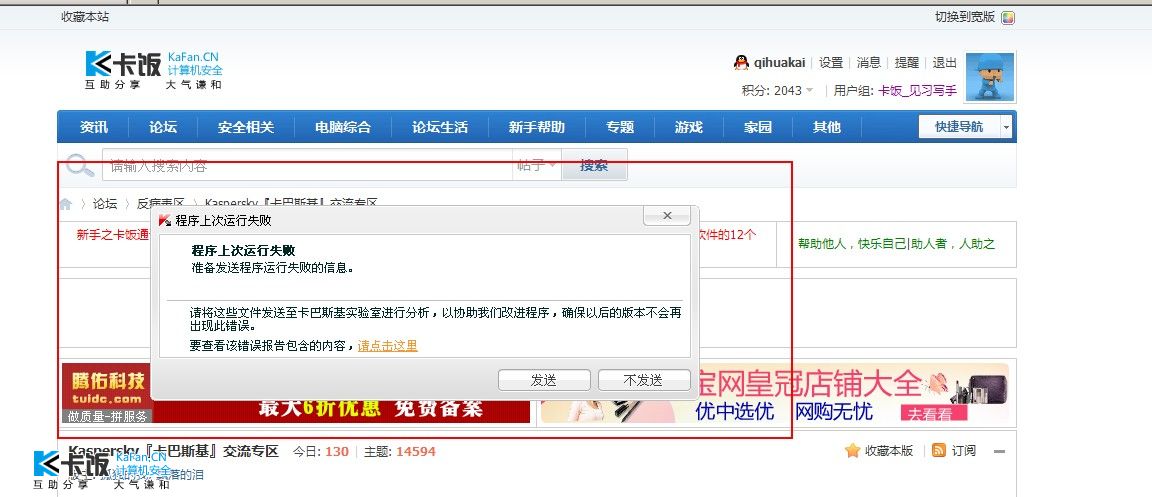1152x497 pixels.
Task: Open the 新手帮助 navigation tab
Action: [536, 127]
